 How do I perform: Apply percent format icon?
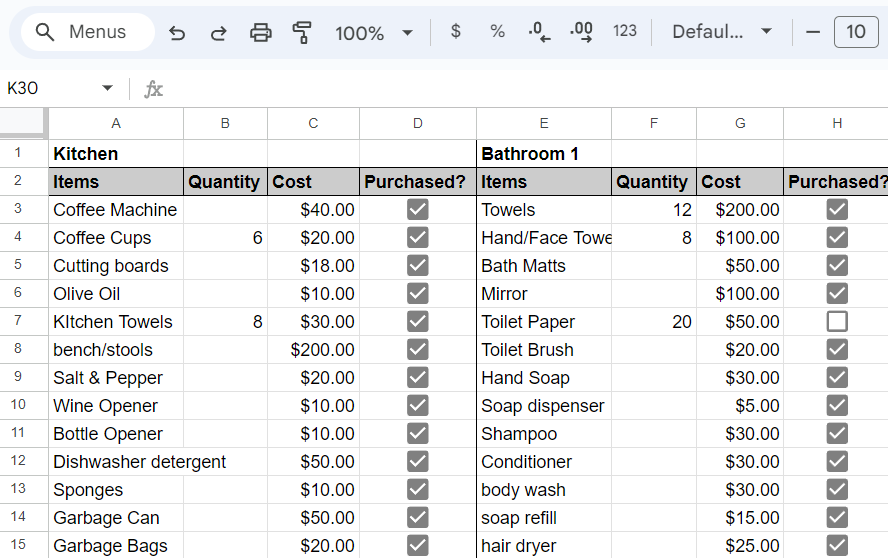coord(497,31)
